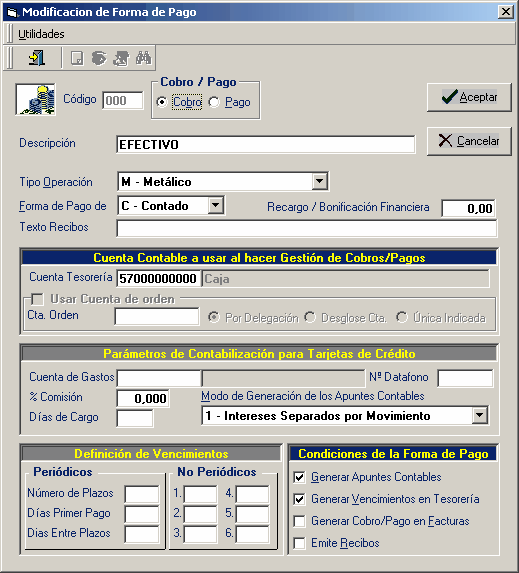This screenshot has width=519, height=573.
Task: Uncheck Generar Apuntes Contables
Action: pyautogui.click(x=299, y=477)
